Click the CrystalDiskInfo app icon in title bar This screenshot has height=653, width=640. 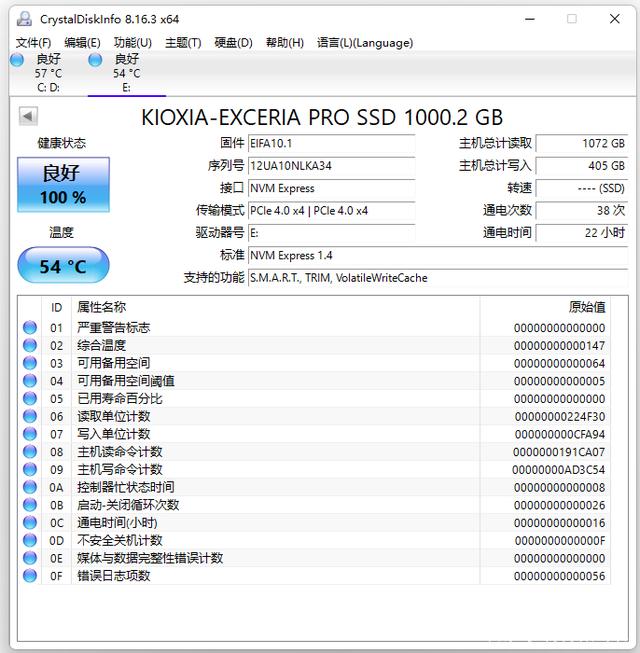[25, 19]
